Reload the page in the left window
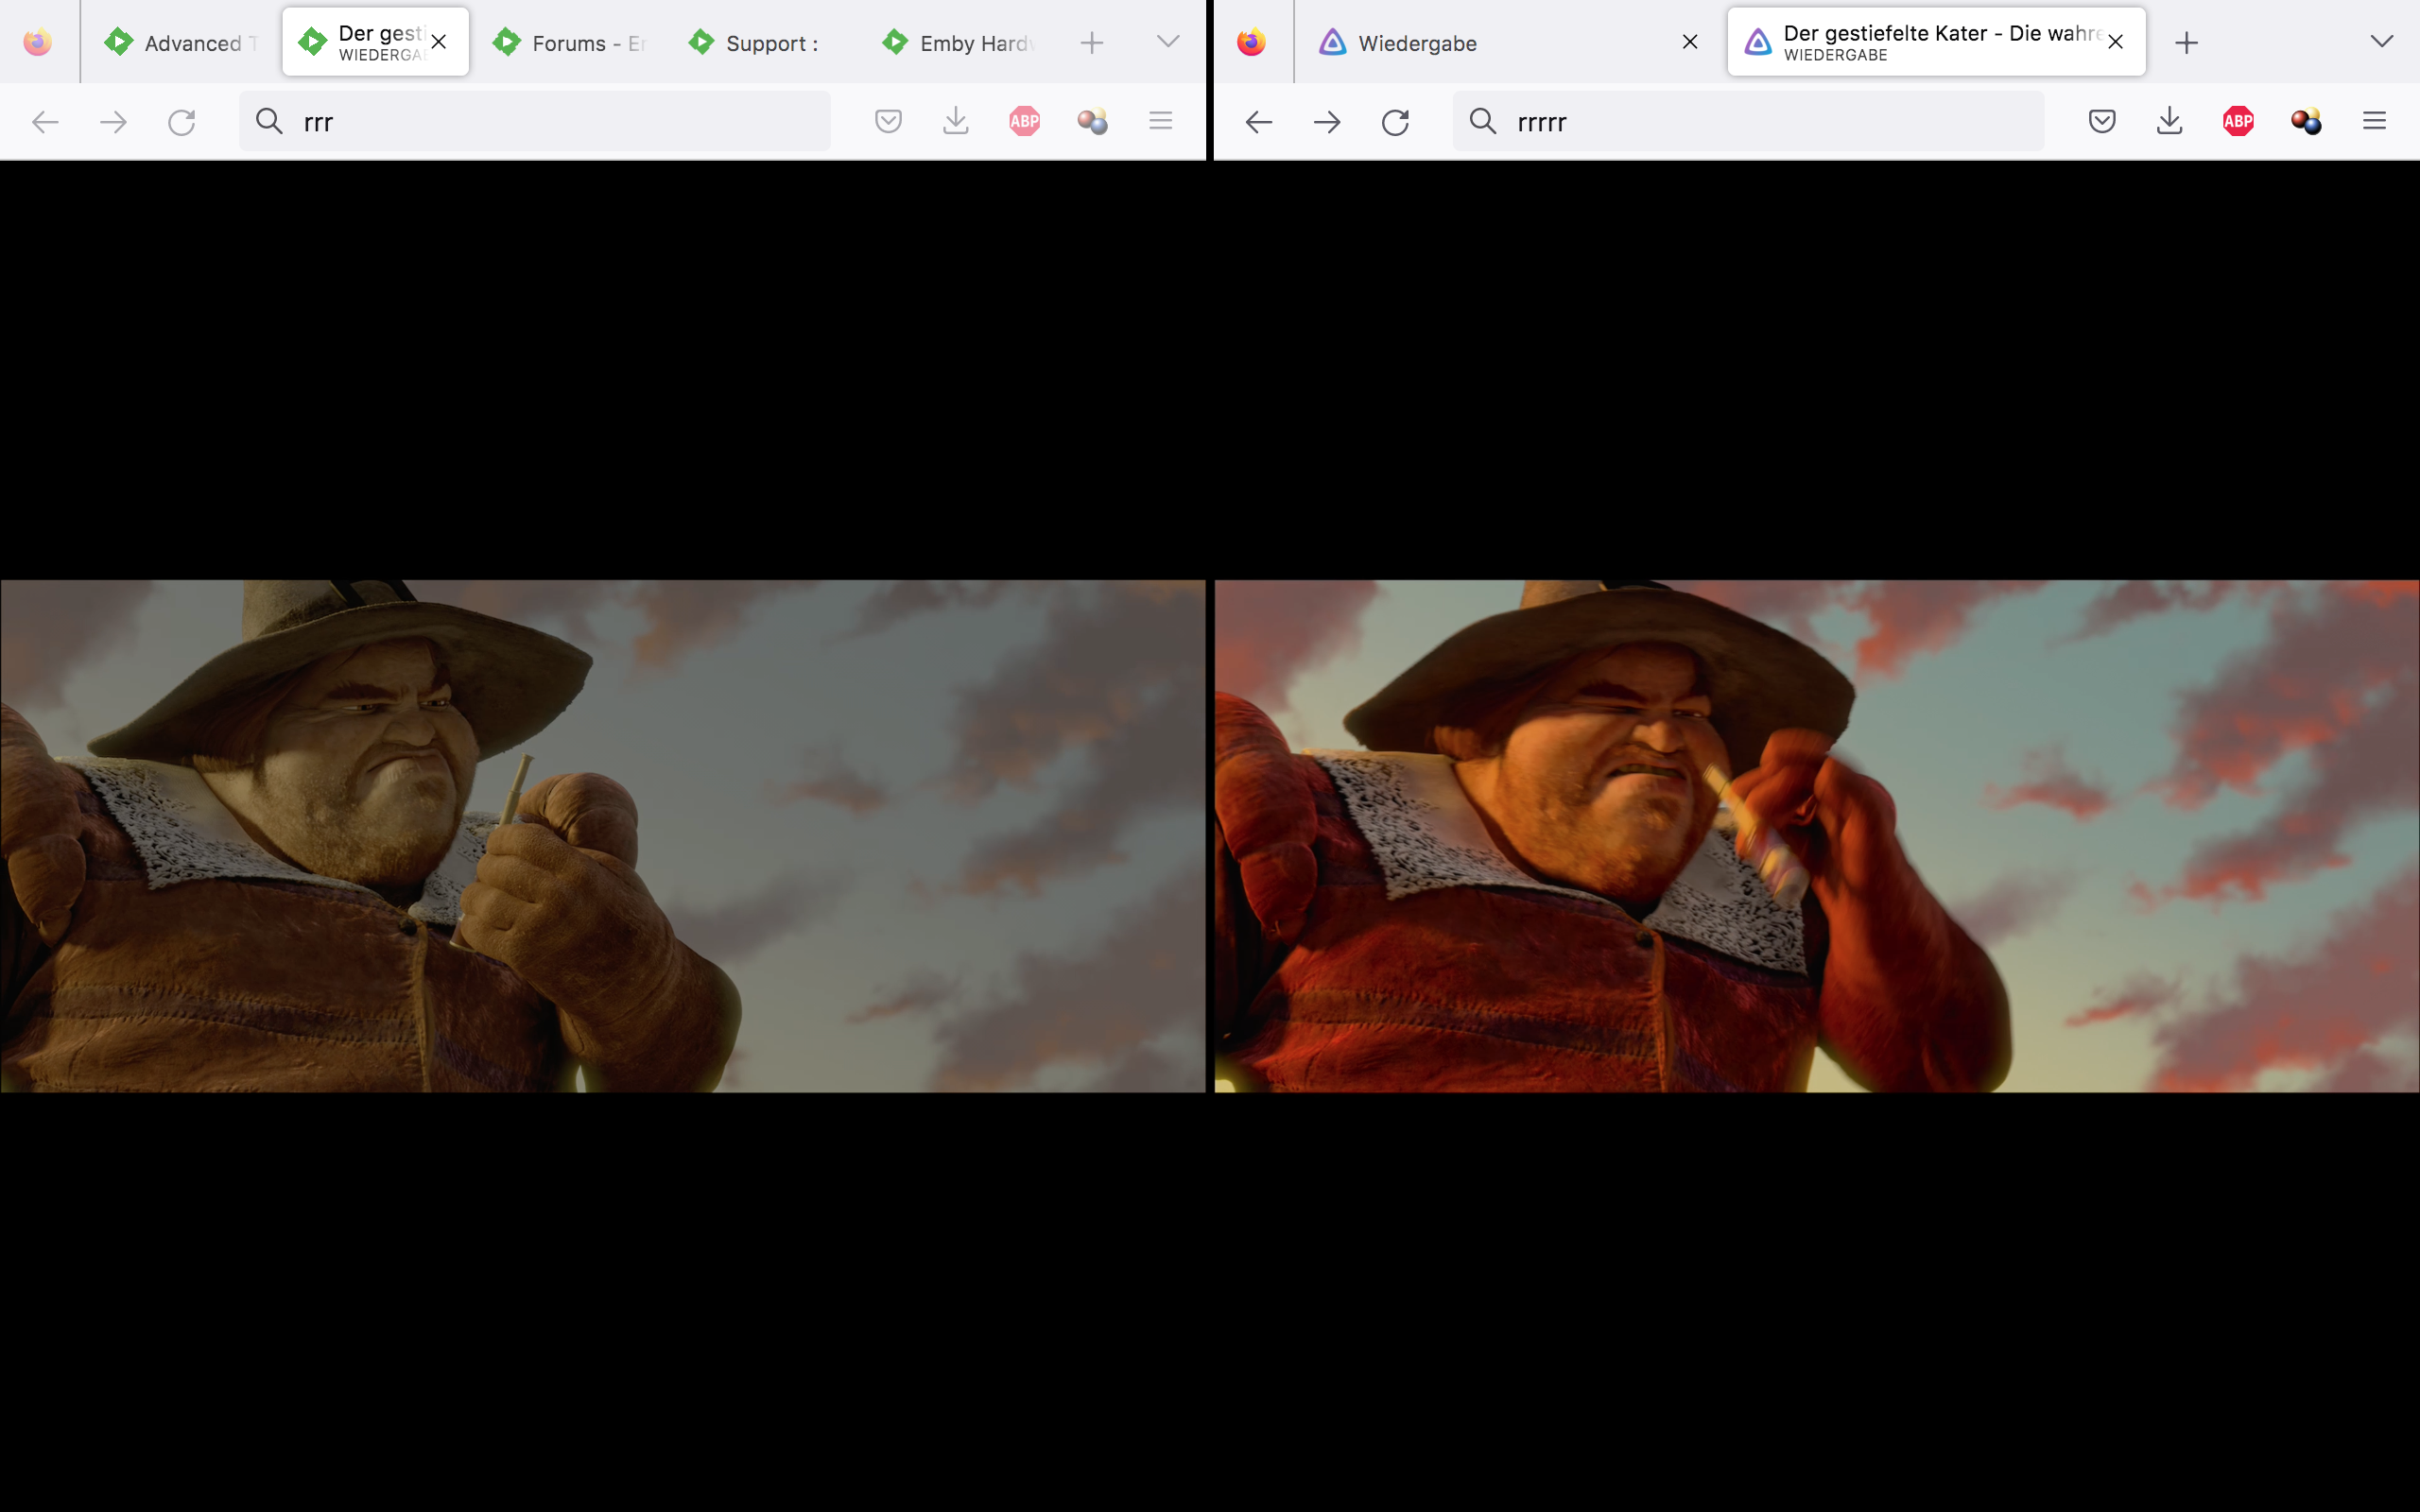This screenshot has width=2420, height=1512. [x=181, y=121]
